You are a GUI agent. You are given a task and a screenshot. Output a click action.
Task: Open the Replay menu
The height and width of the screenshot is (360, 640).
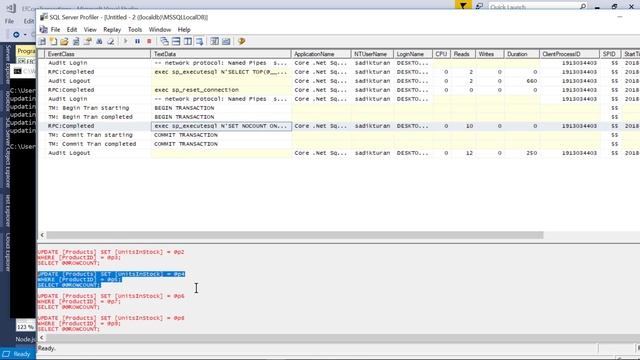(x=112, y=30)
